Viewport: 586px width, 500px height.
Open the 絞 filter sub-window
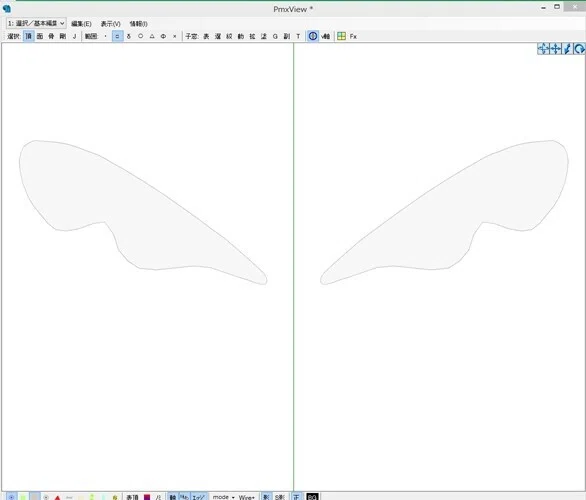point(229,36)
